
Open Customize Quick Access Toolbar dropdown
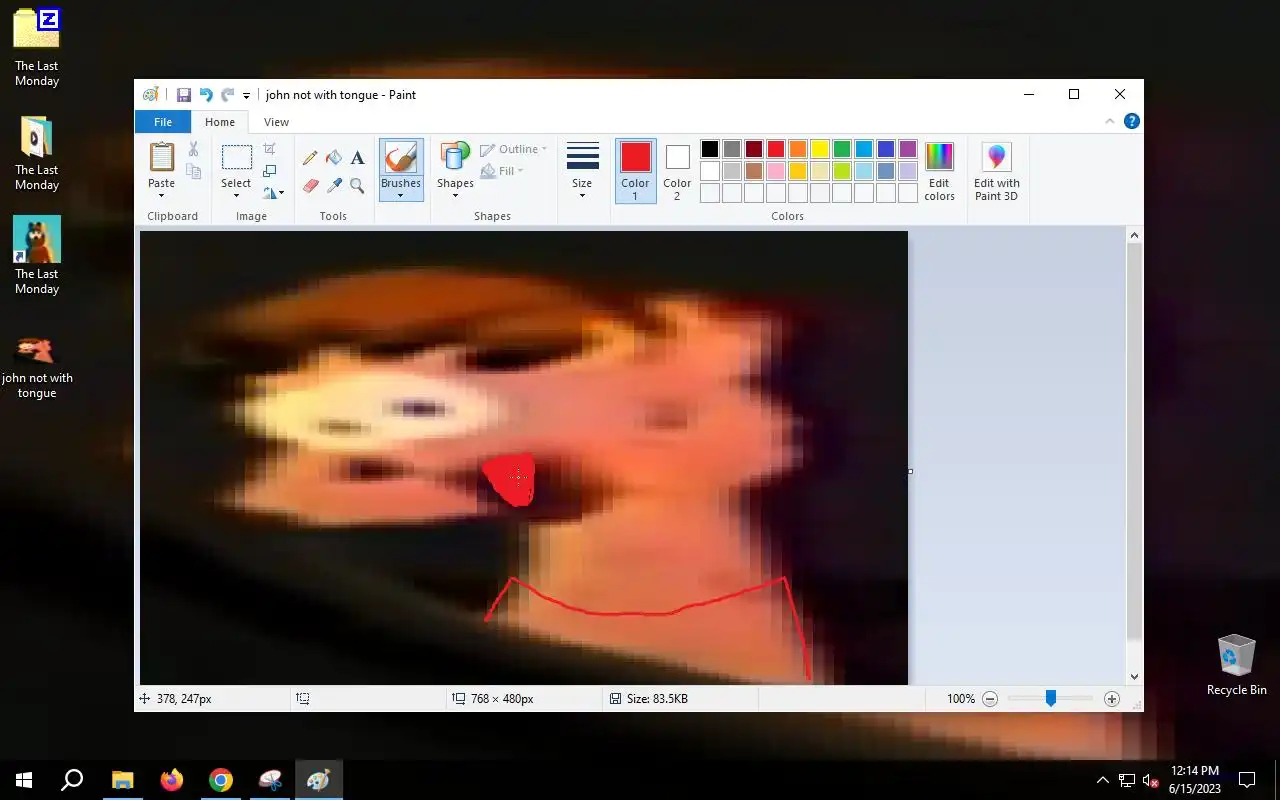[246, 96]
